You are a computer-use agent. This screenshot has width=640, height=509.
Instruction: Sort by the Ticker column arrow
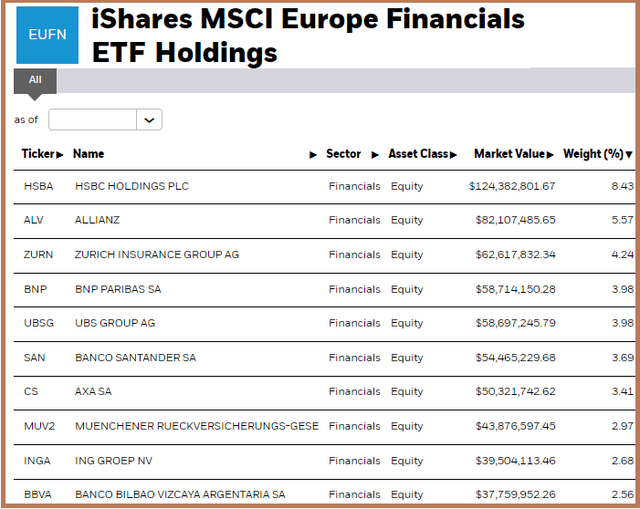pyautogui.click(x=60, y=155)
